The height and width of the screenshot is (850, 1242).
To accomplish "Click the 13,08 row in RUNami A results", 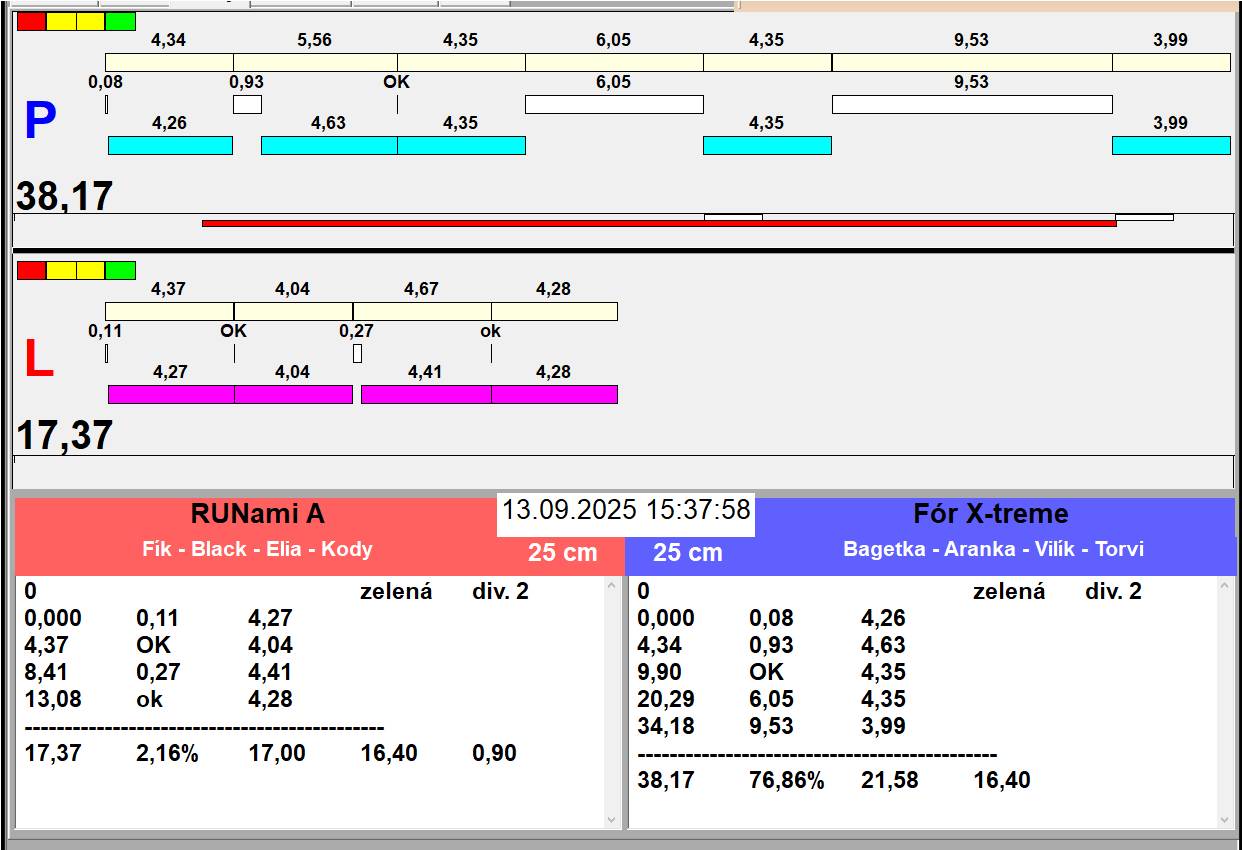I will click(x=159, y=699).
